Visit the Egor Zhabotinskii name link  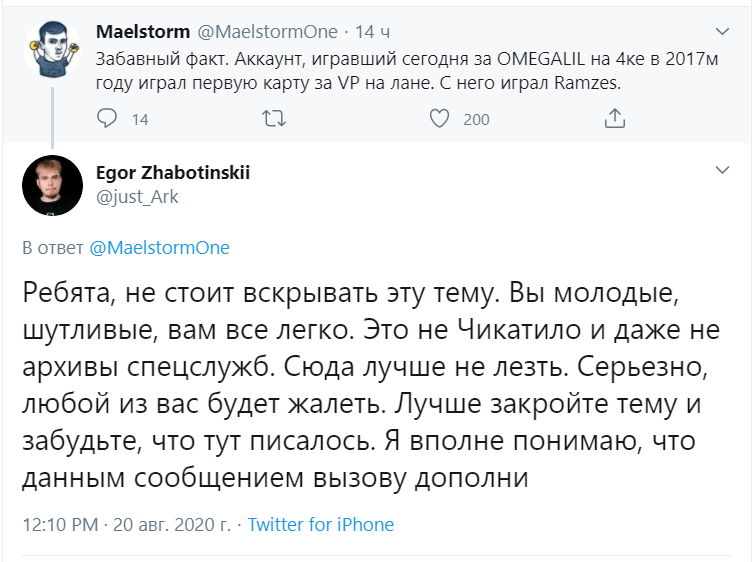[173, 173]
